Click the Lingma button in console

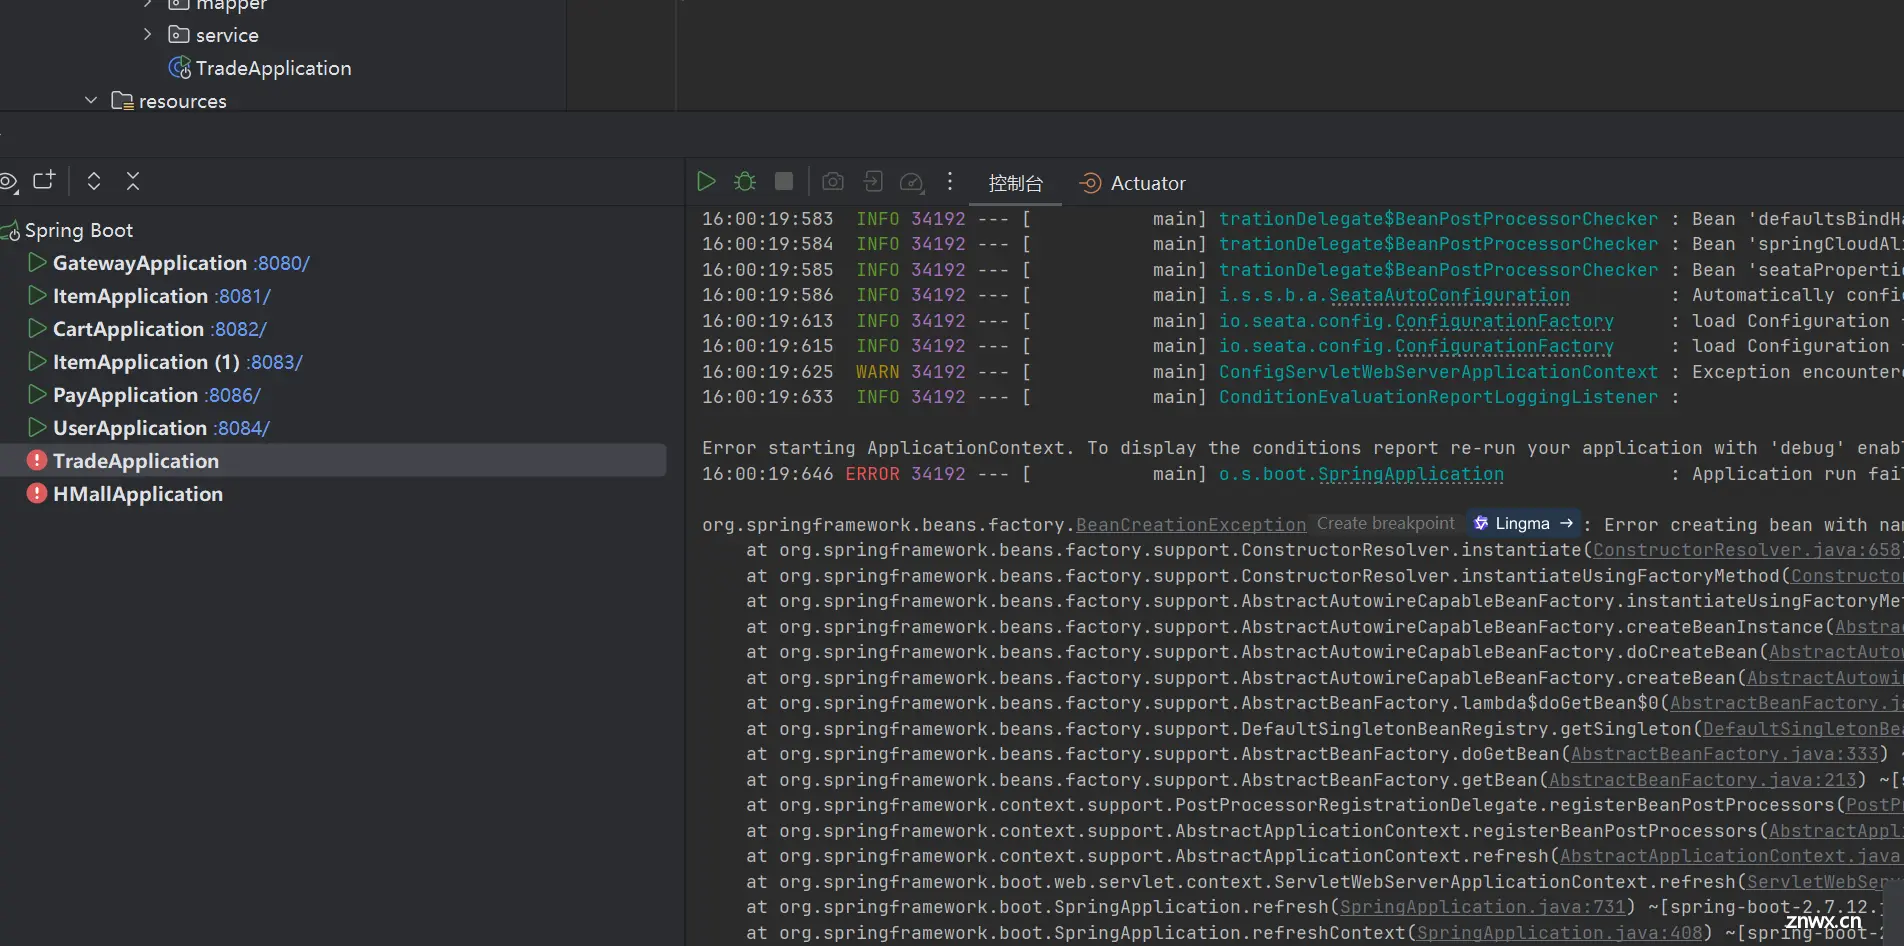1524,523
